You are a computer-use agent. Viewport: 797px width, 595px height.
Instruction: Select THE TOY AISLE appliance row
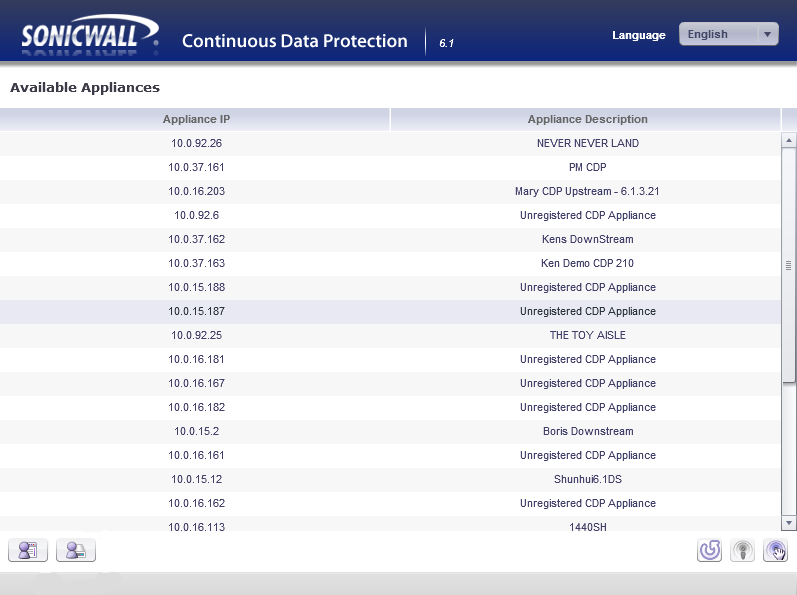[390, 335]
